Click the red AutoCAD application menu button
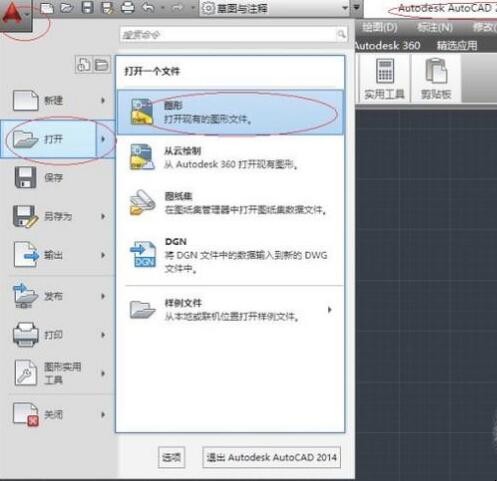 click(16, 16)
